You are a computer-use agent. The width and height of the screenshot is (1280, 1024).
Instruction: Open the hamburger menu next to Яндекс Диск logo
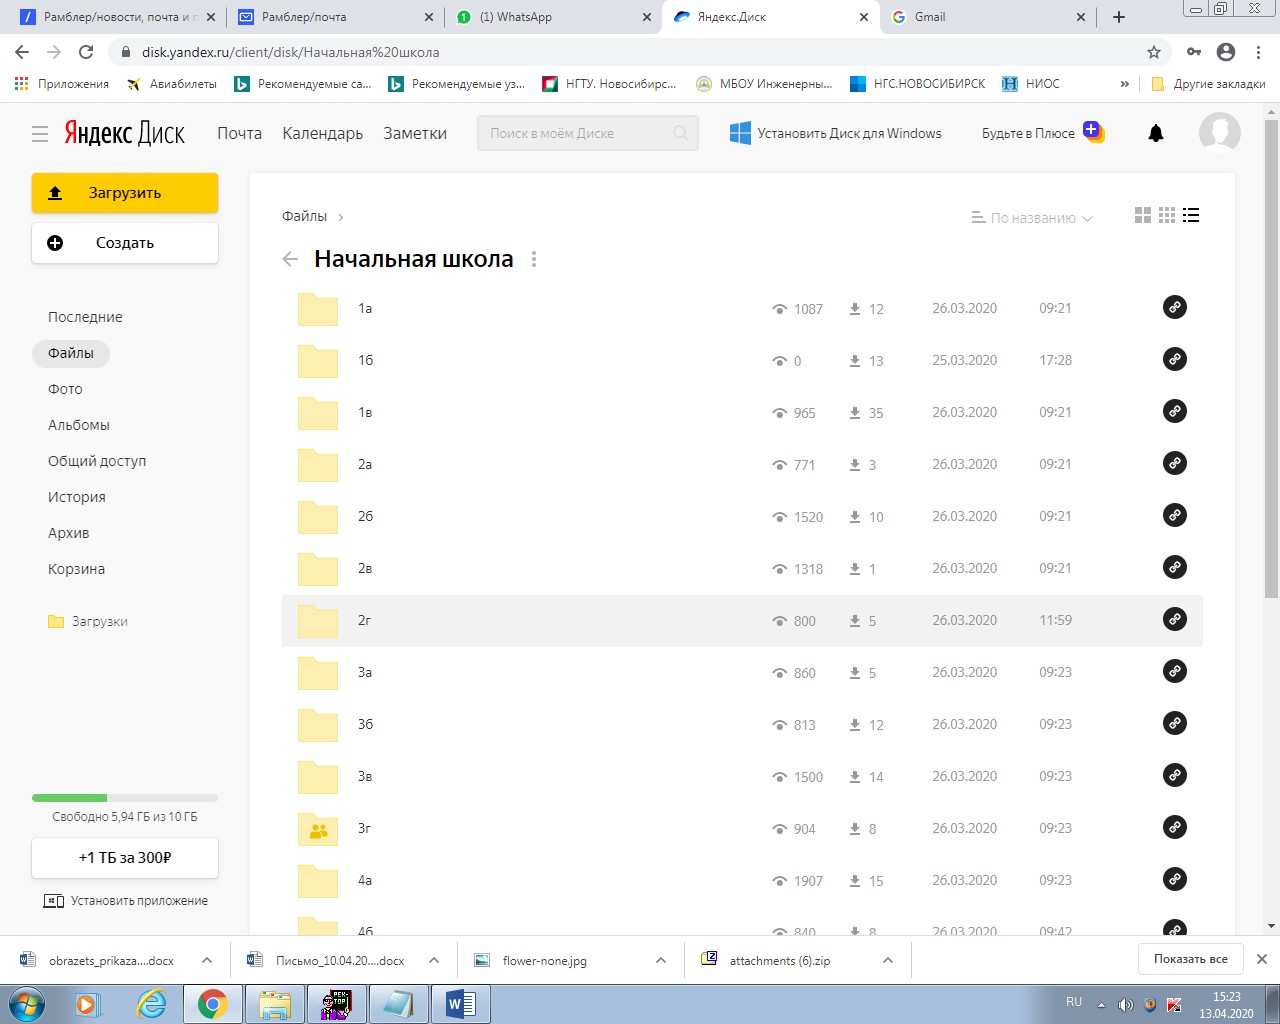tap(40, 133)
